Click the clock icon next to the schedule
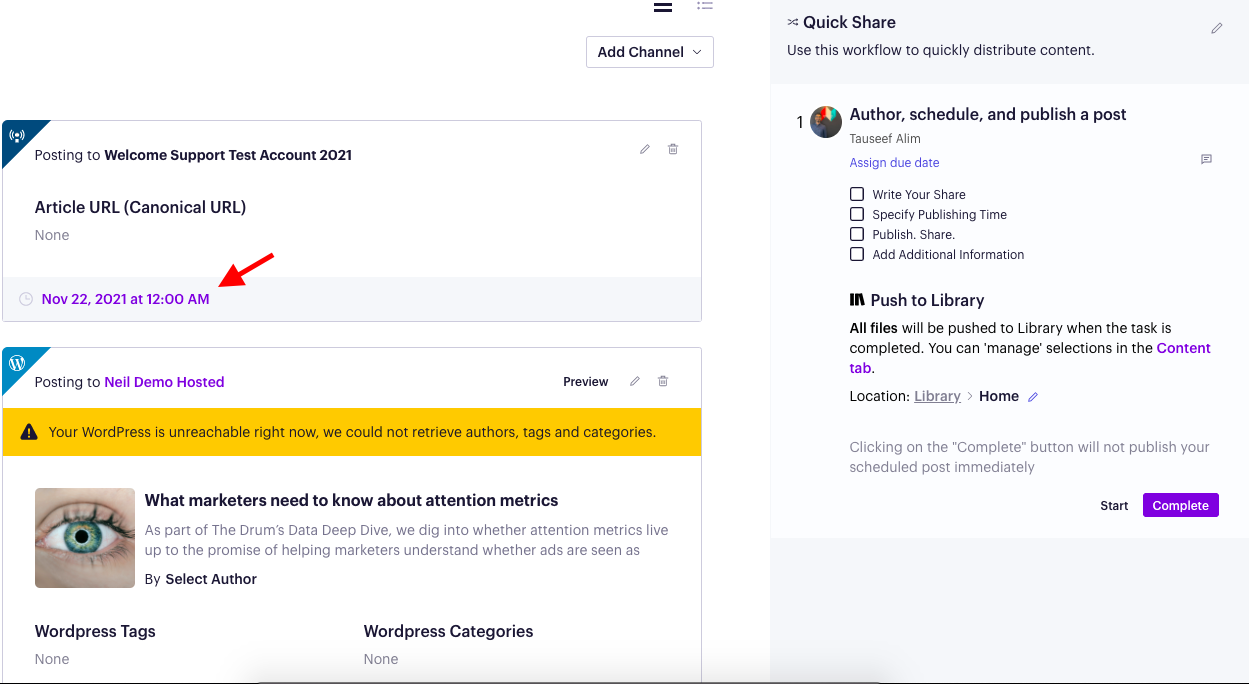This screenshot has width=1249, height=684. (26, 298)
